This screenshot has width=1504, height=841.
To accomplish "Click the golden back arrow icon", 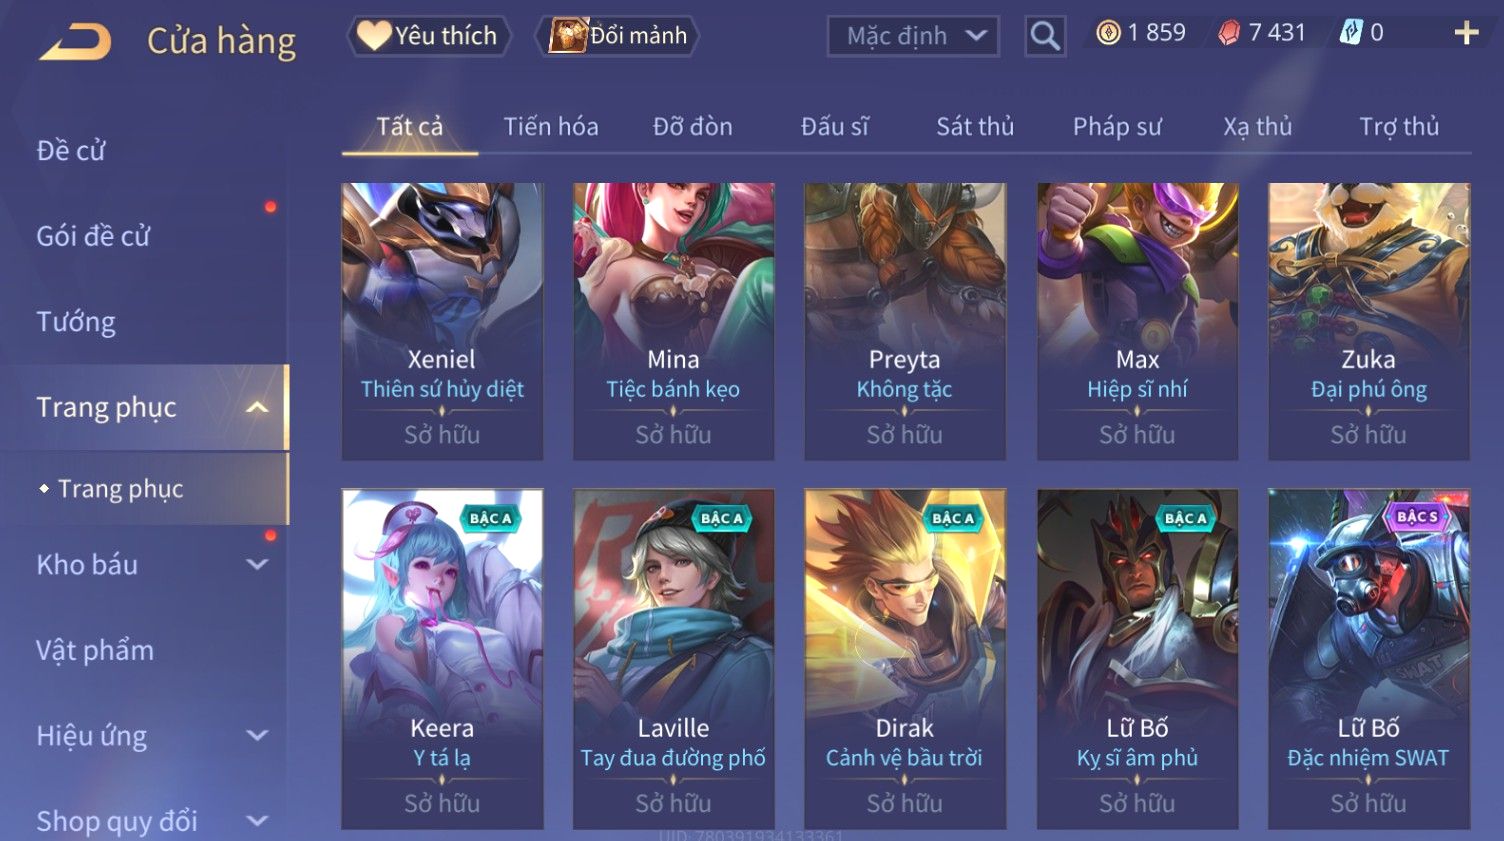I will (75, 42).
